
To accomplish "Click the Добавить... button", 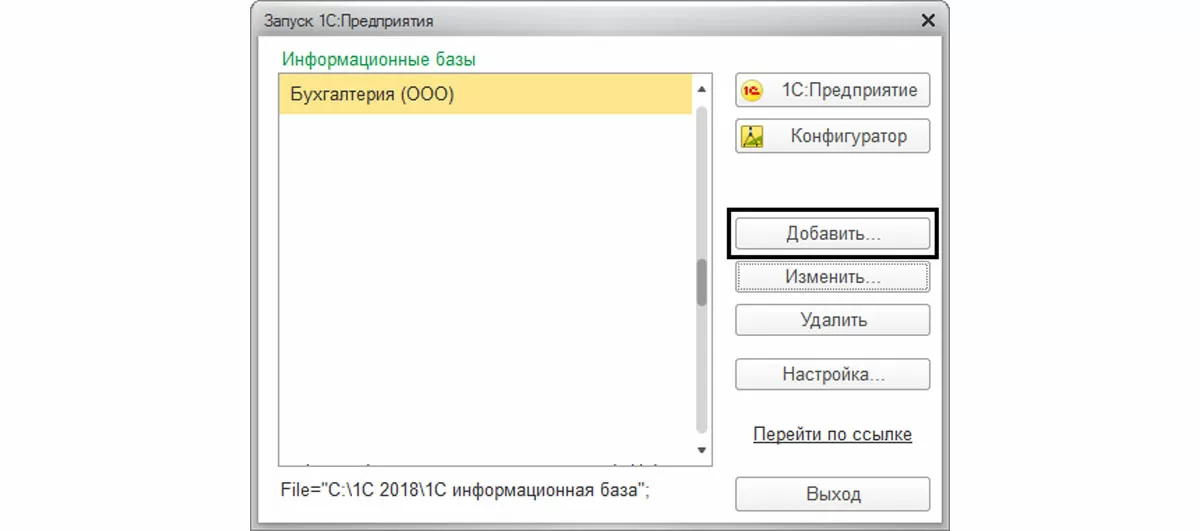I will (832, 234).
